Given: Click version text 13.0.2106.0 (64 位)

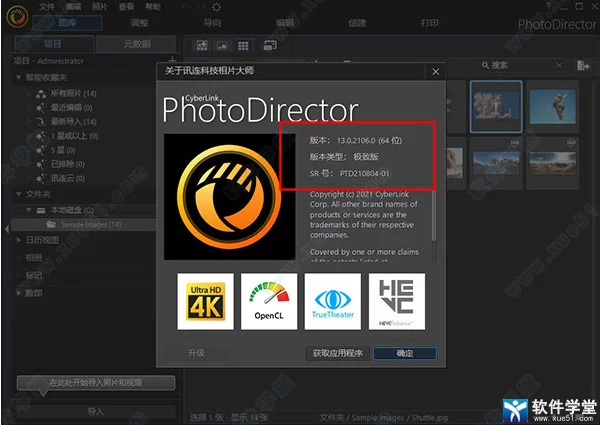Looking at the screenshot, I should [369, 140].
